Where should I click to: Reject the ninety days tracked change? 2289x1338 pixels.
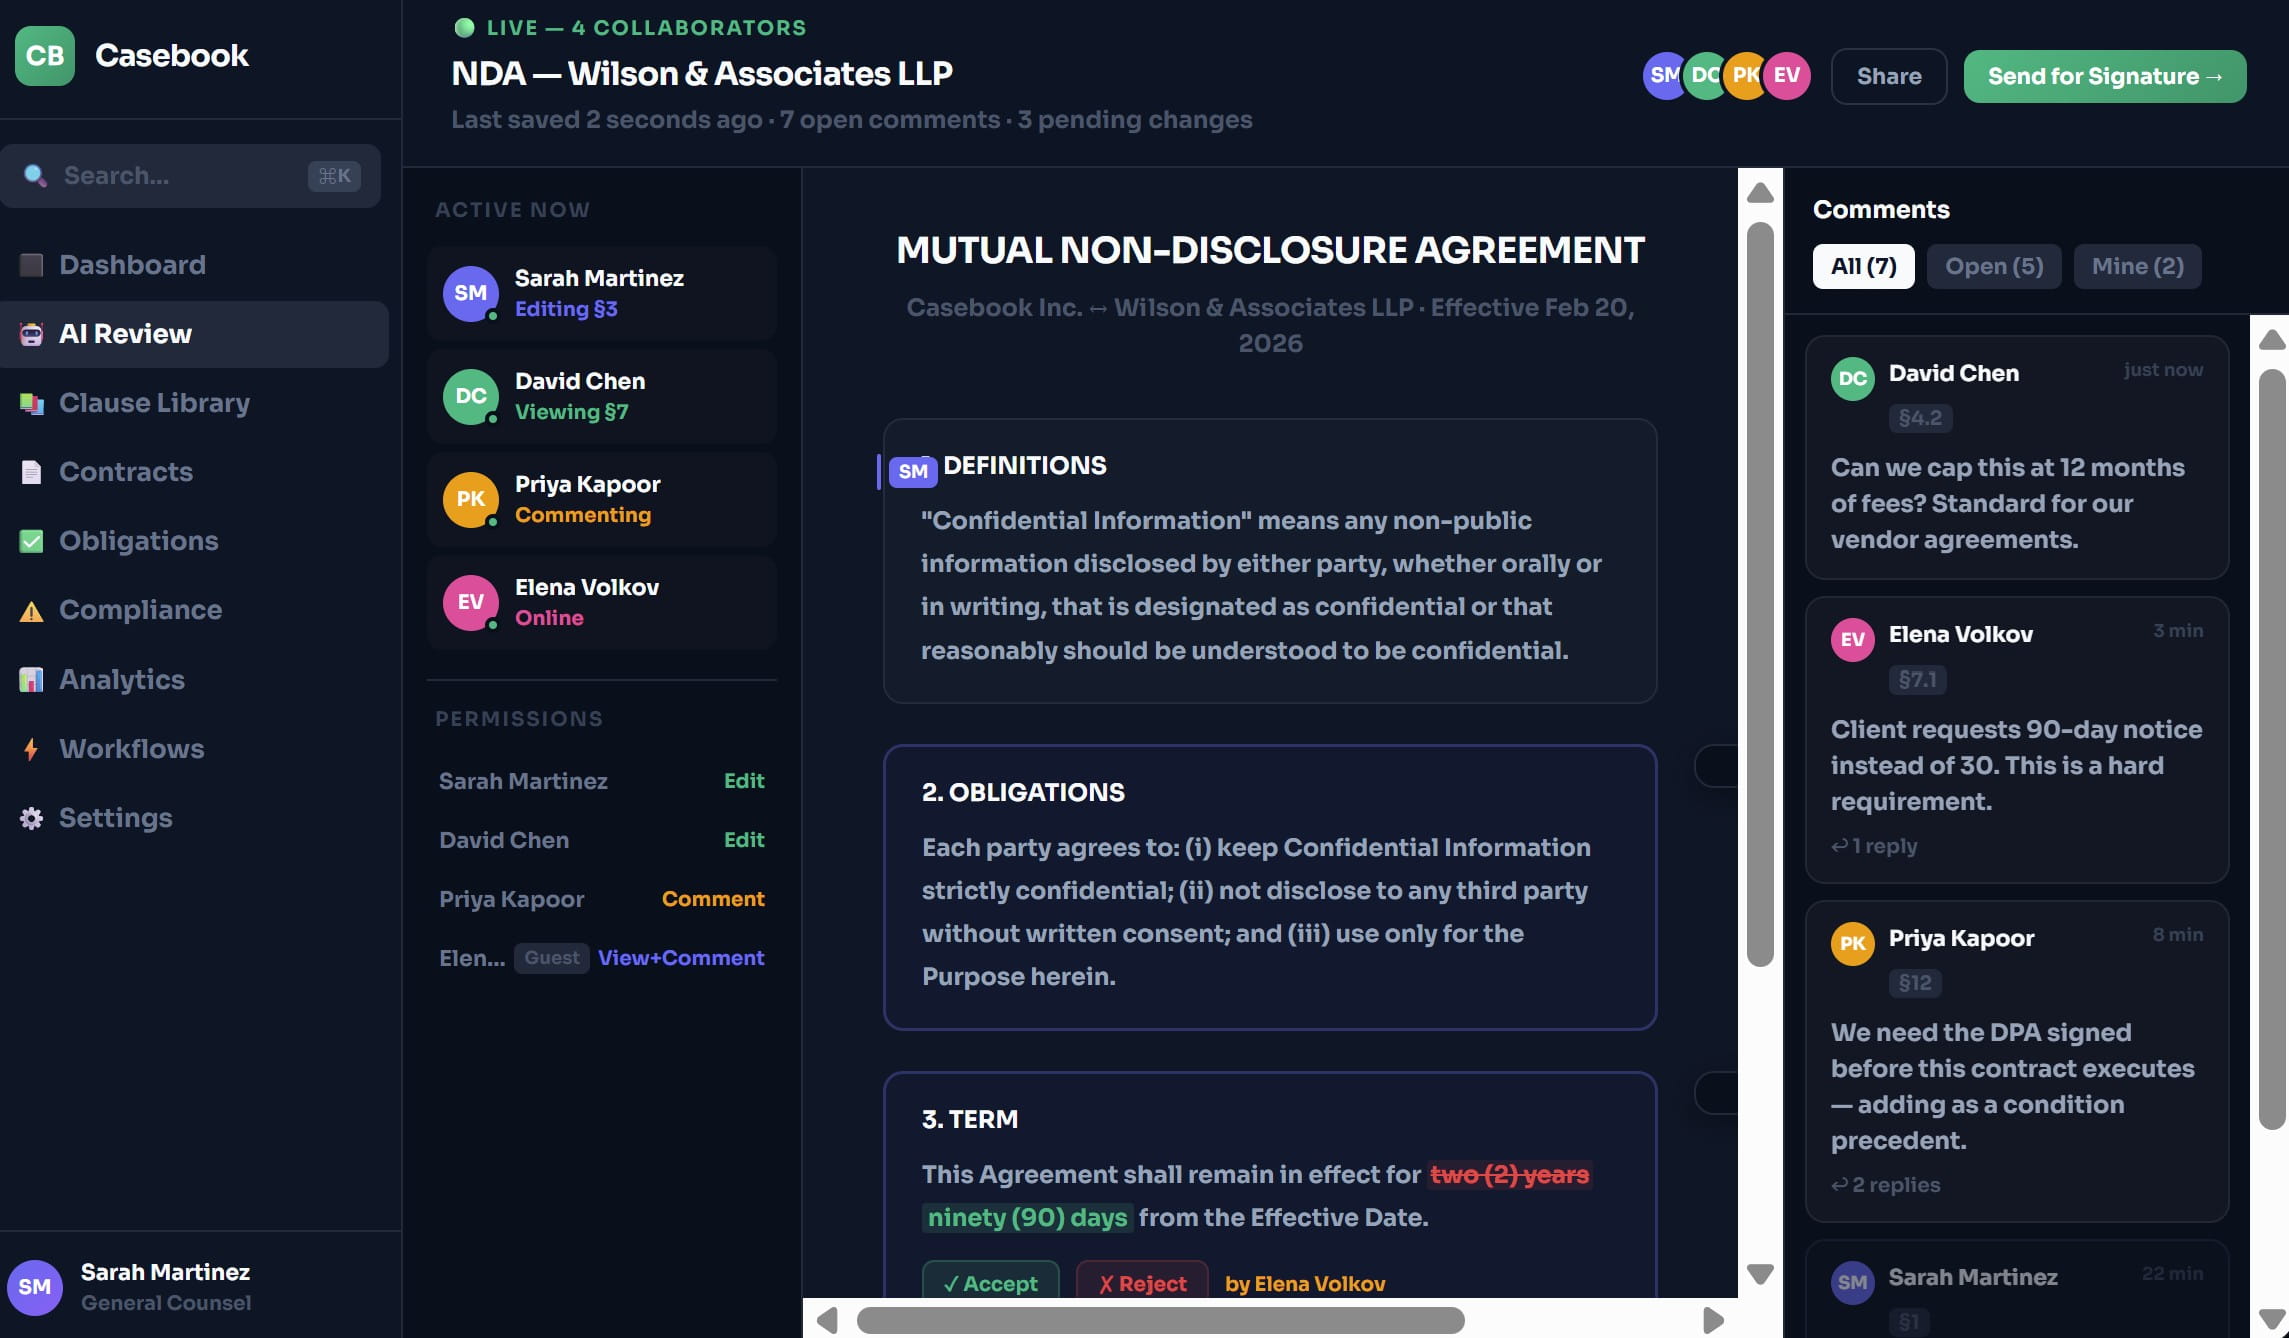click(1142, 1282)
